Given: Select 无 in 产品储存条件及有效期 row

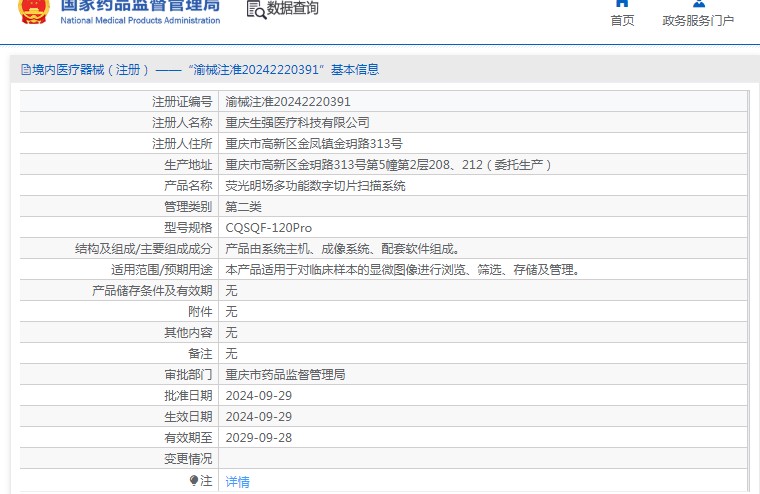Looking at the screenshot, I should 231,290.
